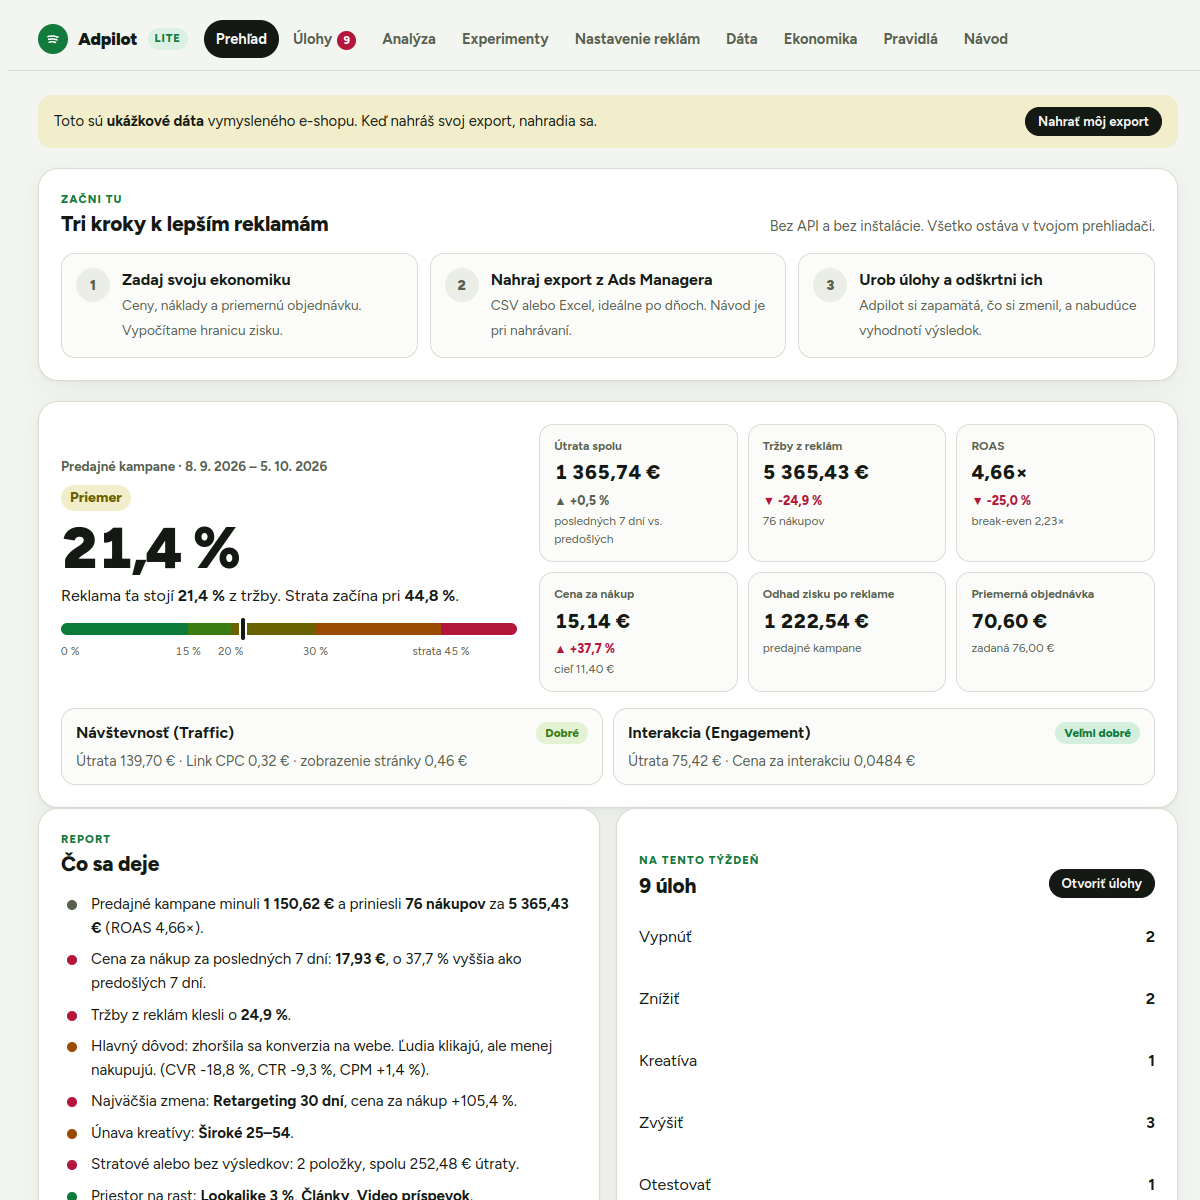The height and width of the screenshot is (1200, 1200).
Task: Select the Zvýšiť task row
Action: coord(897,1123)
